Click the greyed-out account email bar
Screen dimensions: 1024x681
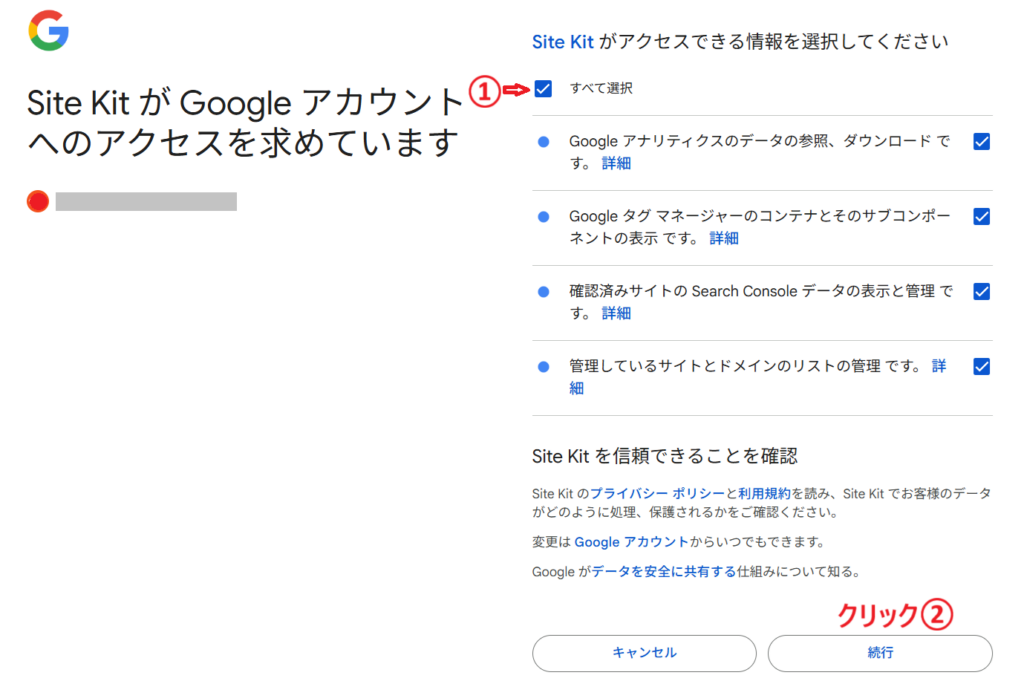point(146,202)
